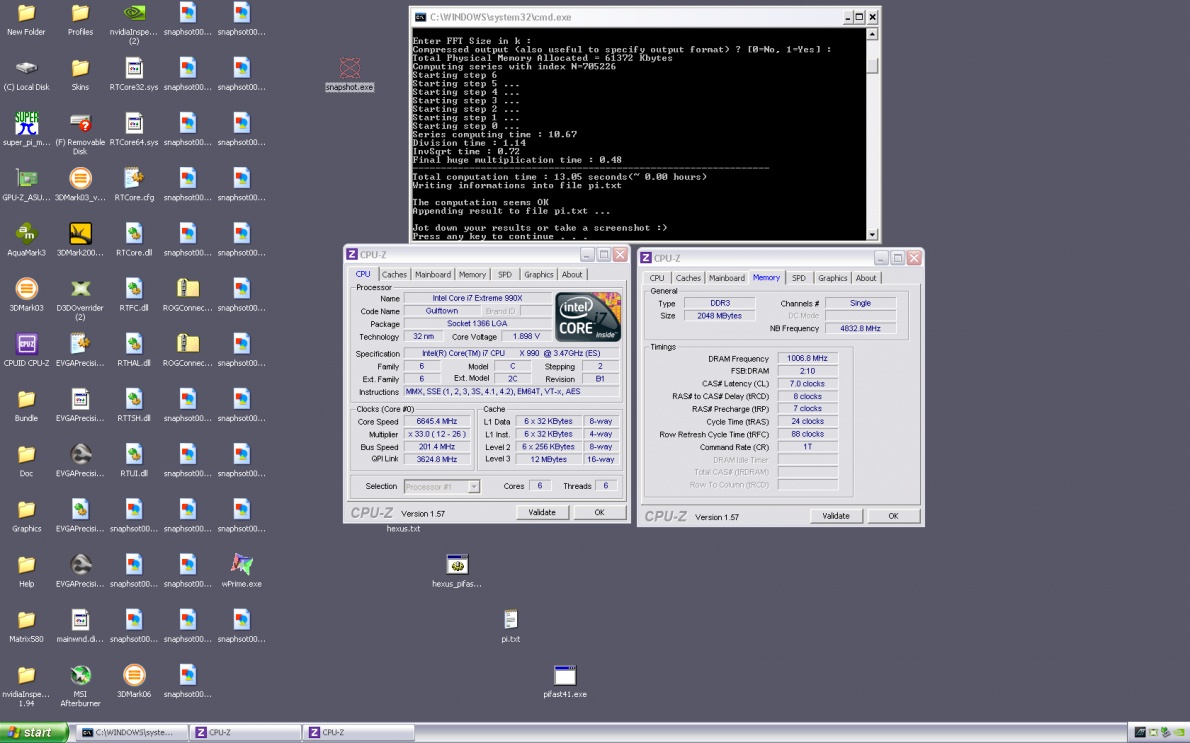The width and height of the screenshot is (1190, 743).
Task: Open cmd.exe title bar system menu icon
Action: (x=421, y=17)
